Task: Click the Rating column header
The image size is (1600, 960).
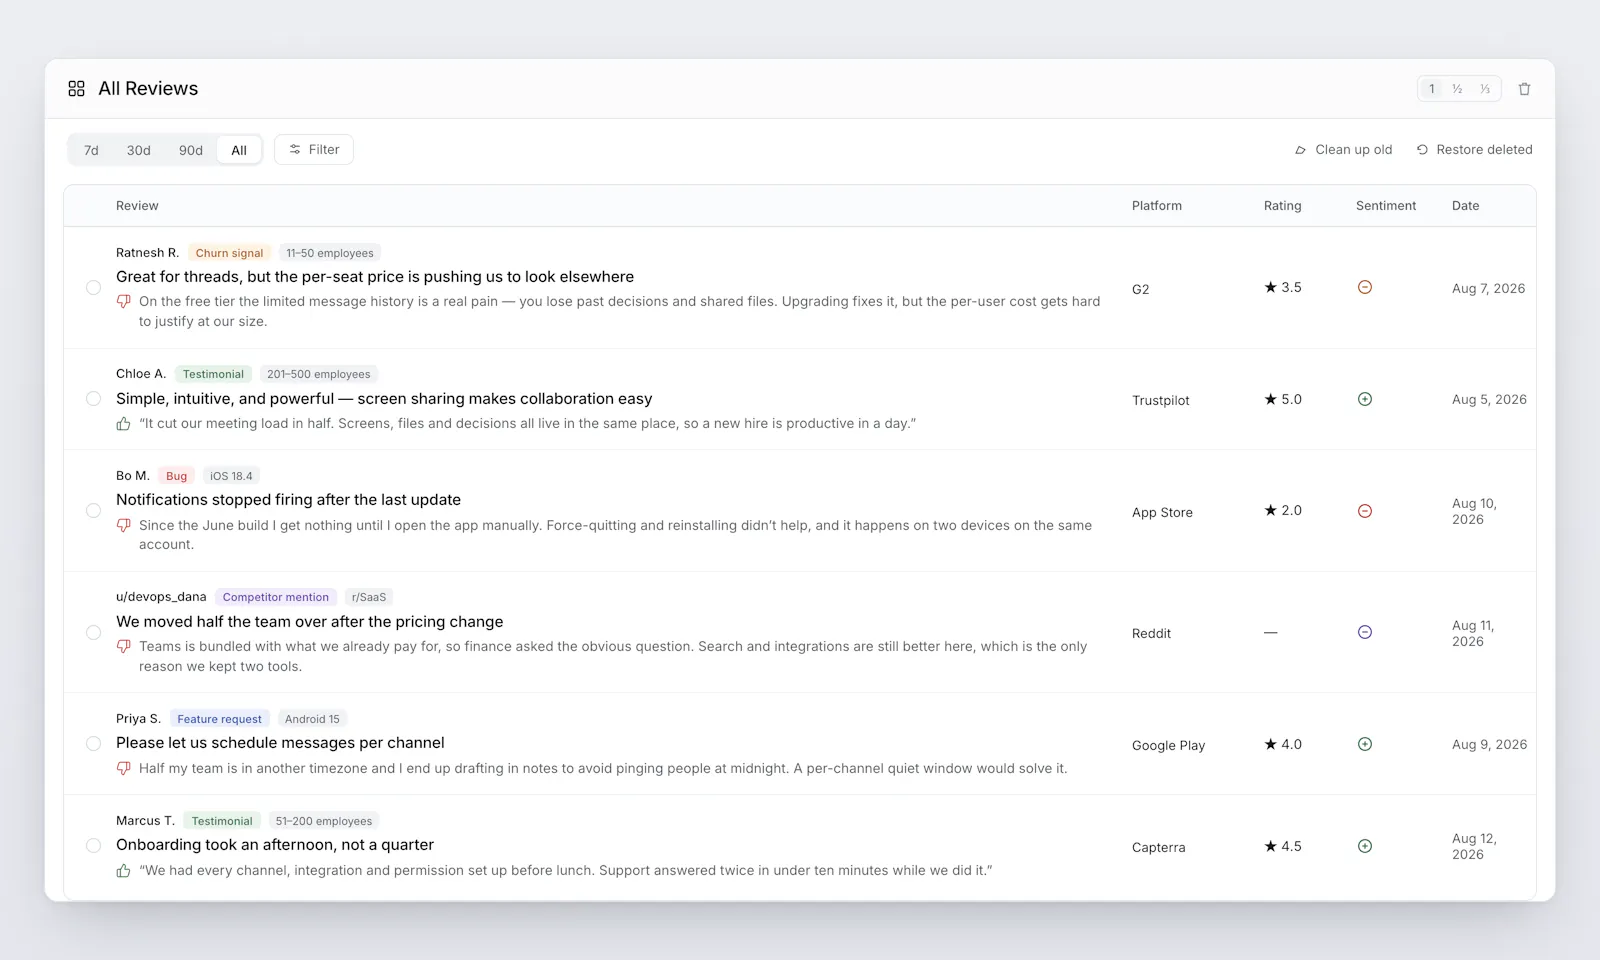Action: coord(1282,206)
